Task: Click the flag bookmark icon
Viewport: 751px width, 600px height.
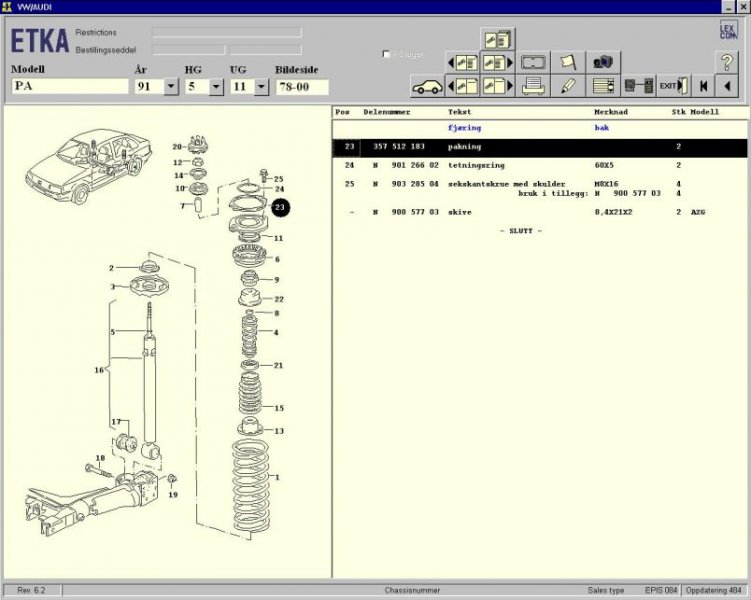Action: click(567, 63)
